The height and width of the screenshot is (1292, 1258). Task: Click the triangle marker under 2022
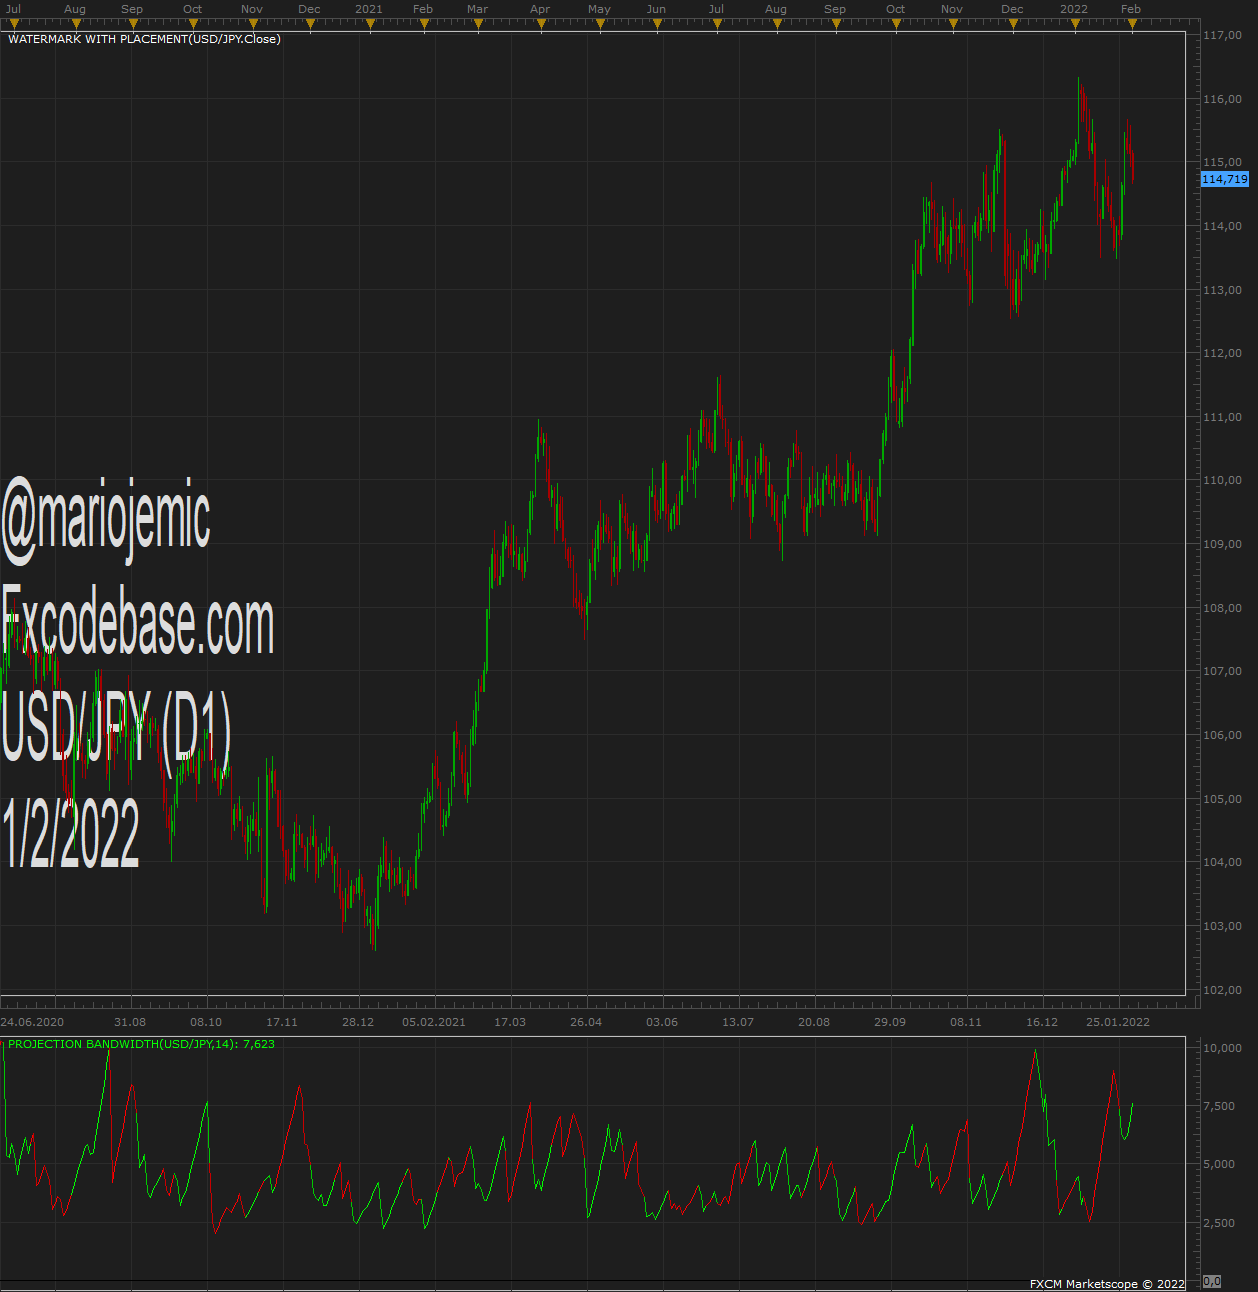[1075, 26]
